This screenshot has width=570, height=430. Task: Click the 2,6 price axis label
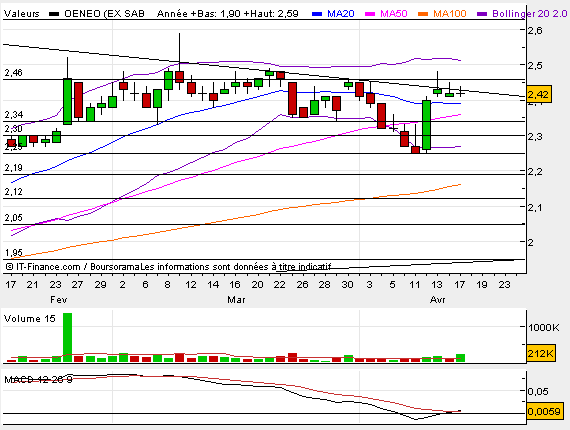tap(535, 31)
